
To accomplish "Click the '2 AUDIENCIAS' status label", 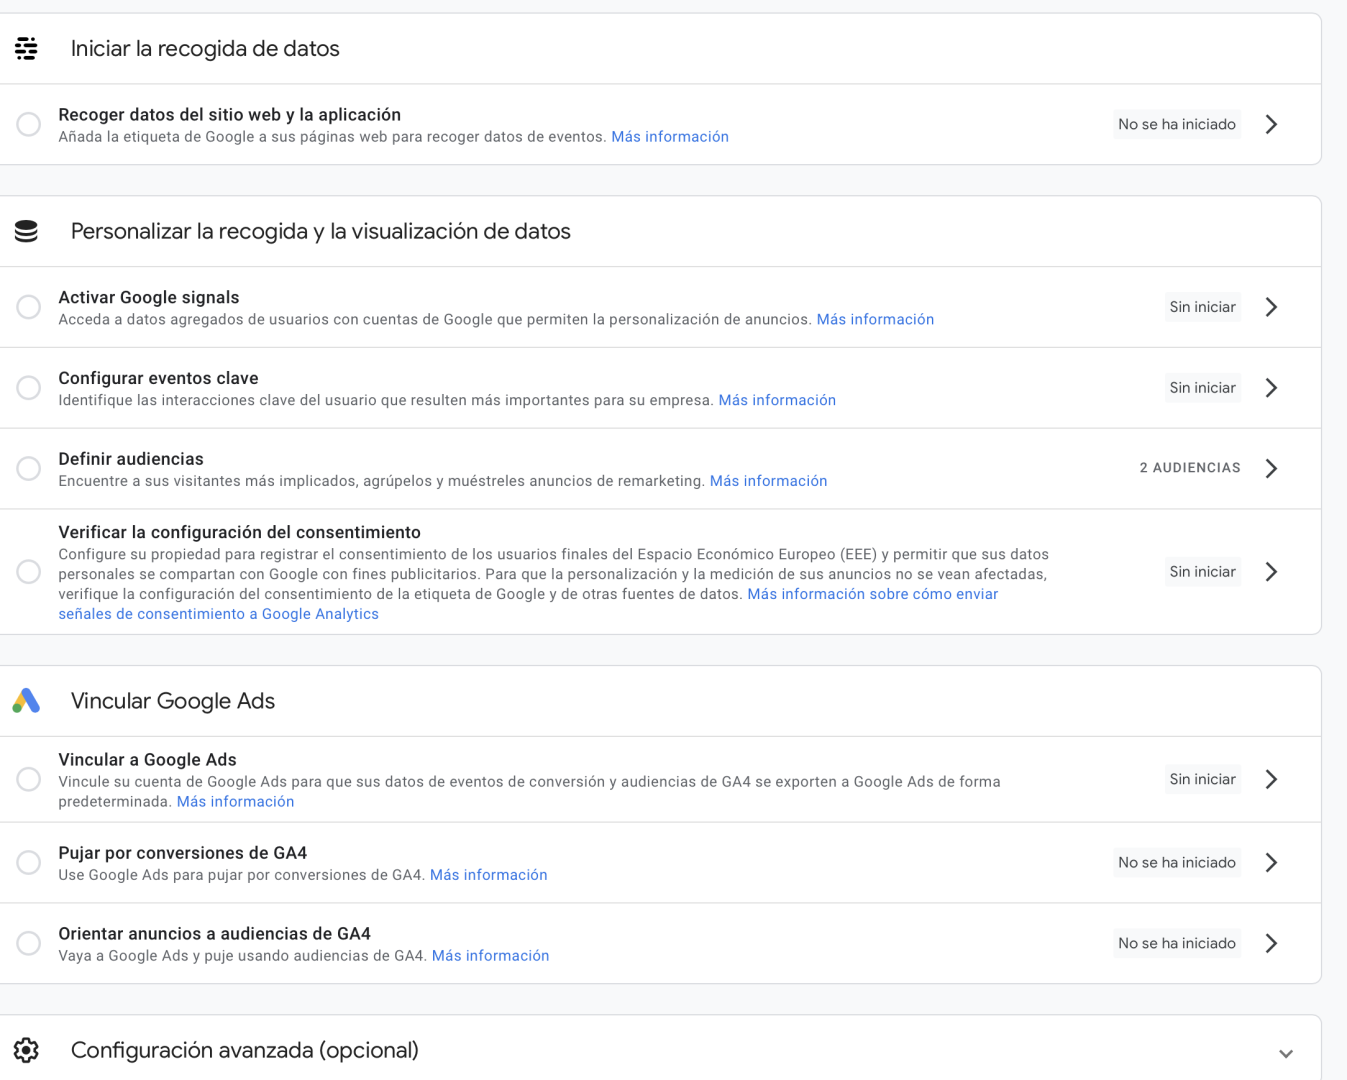I will [1190, 468].
